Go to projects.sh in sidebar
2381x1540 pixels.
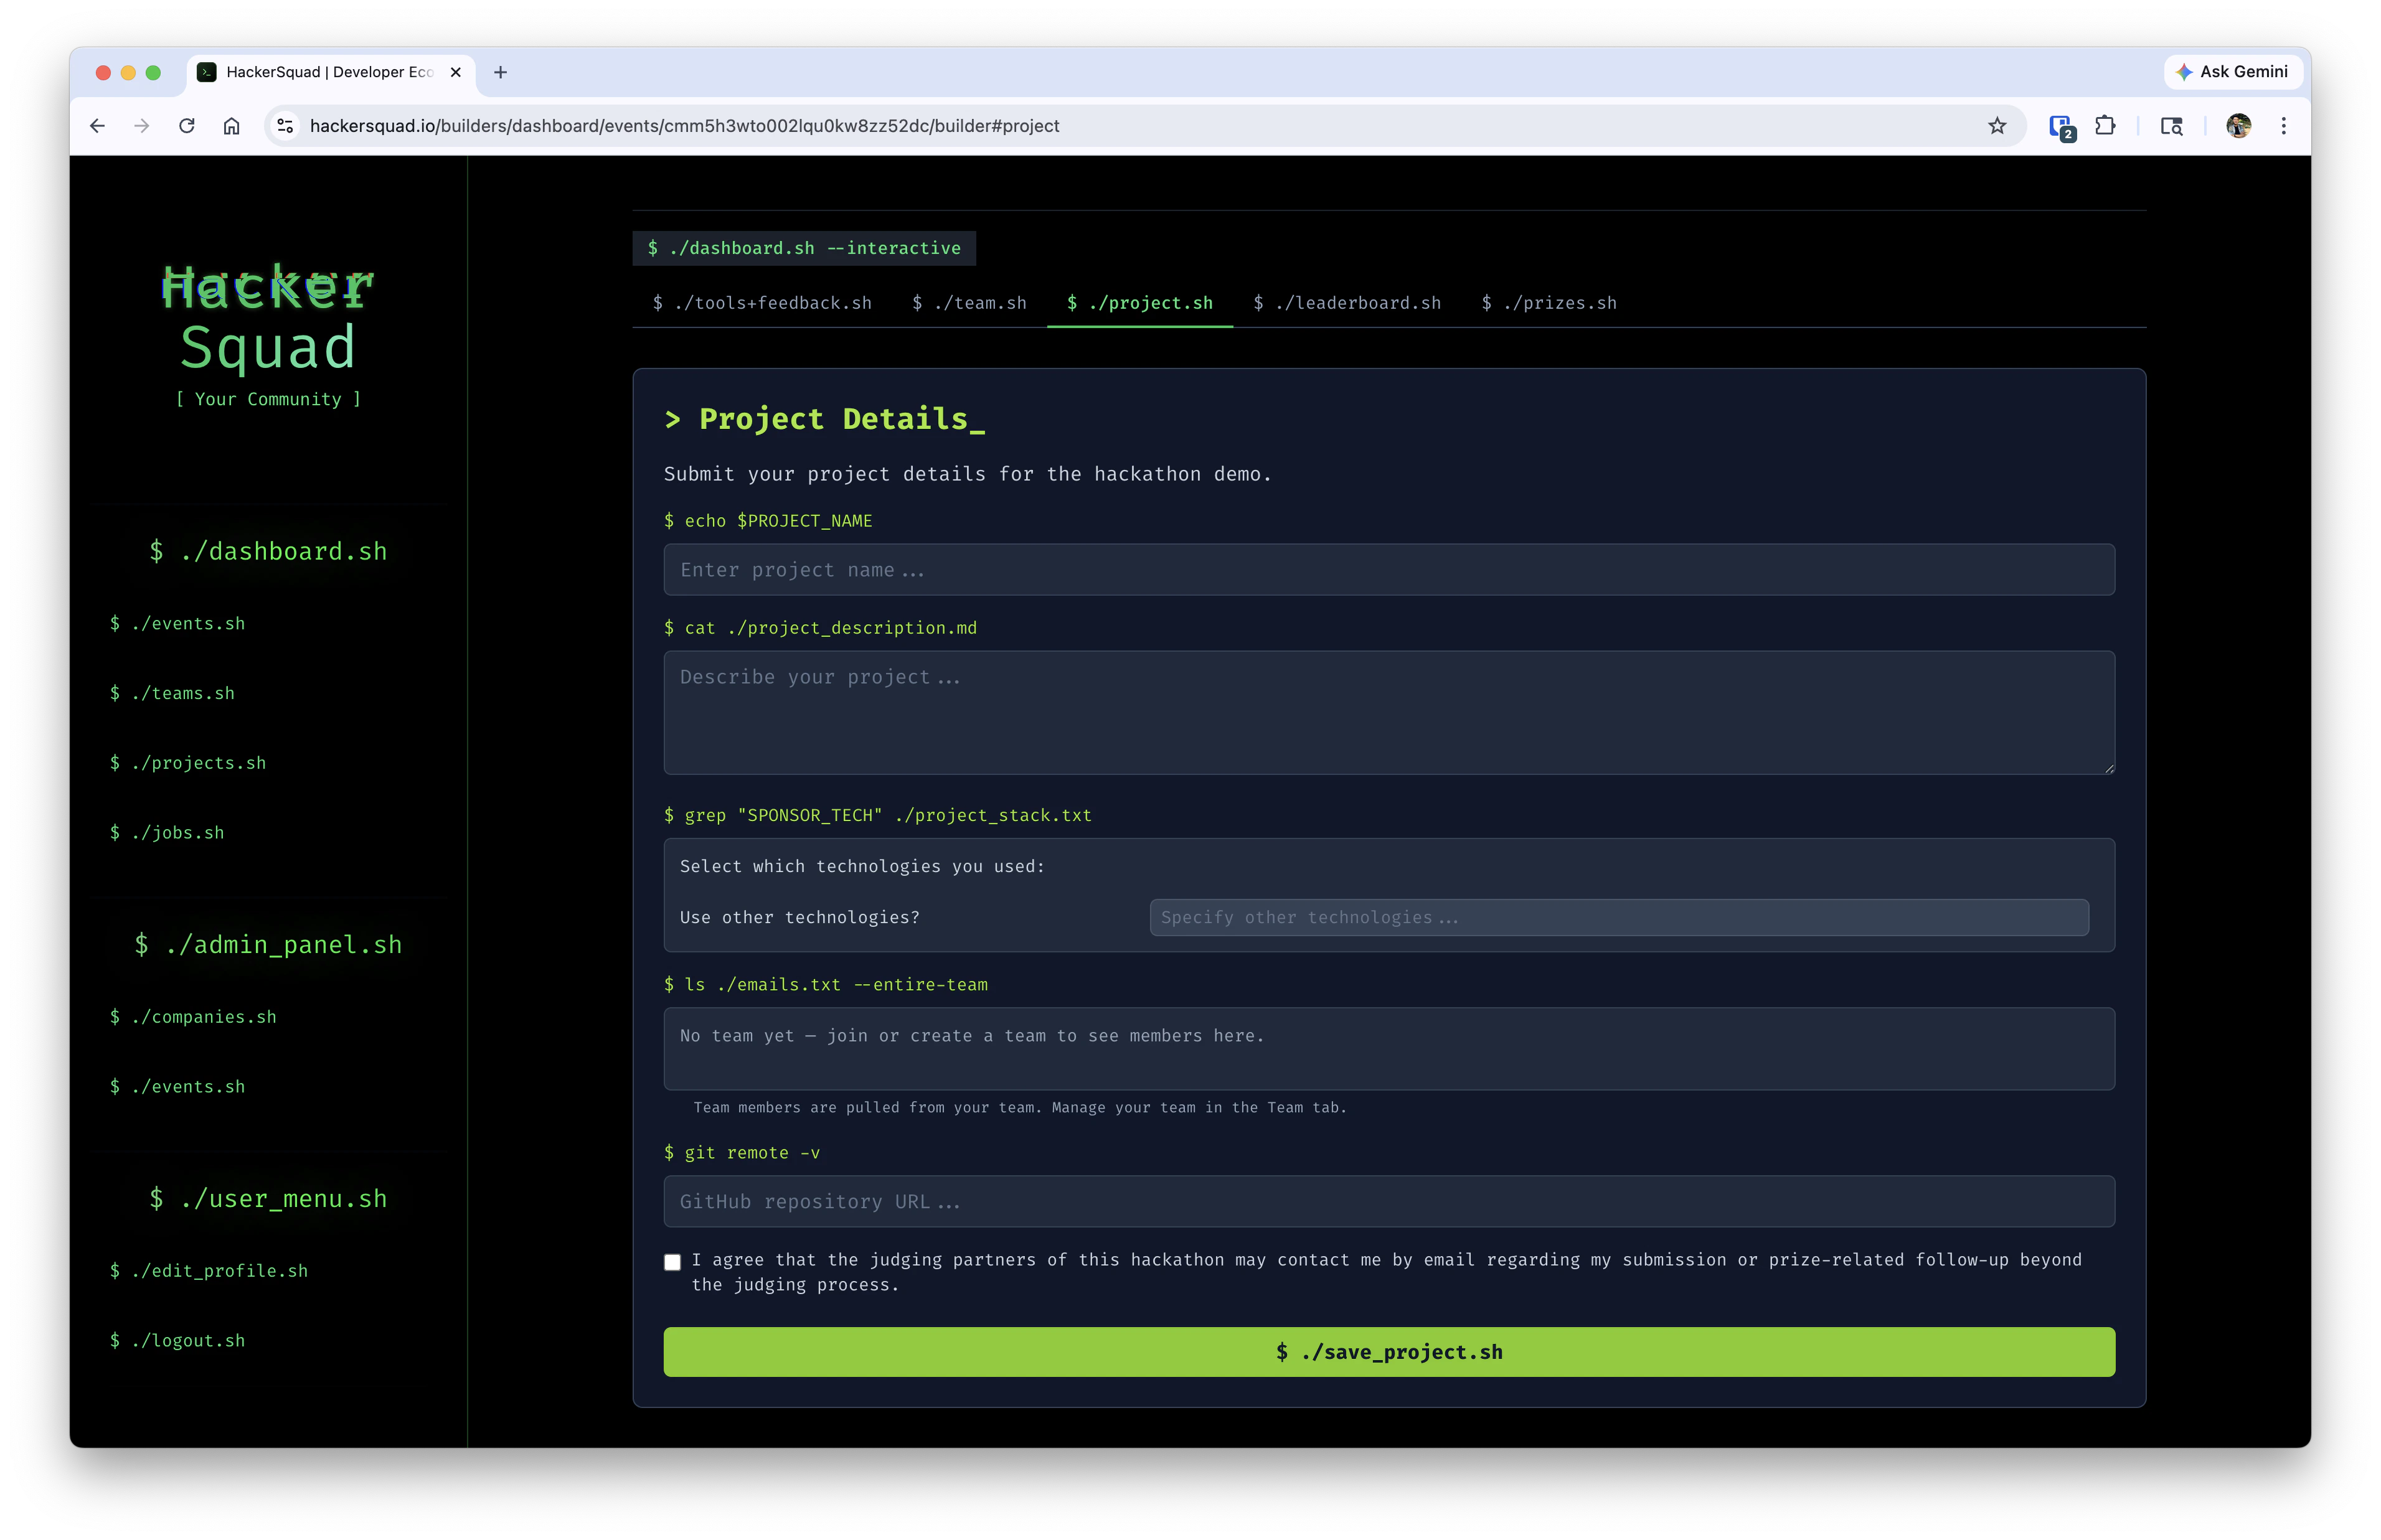[x=188, y=763]
